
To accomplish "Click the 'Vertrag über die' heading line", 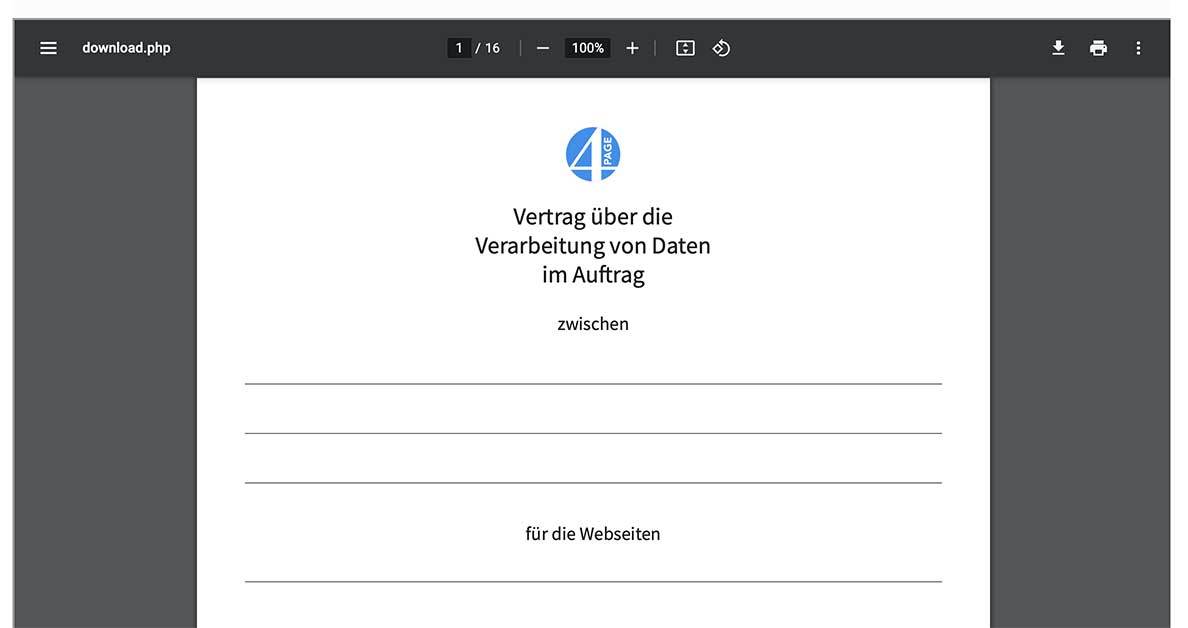I will [593, 217].
